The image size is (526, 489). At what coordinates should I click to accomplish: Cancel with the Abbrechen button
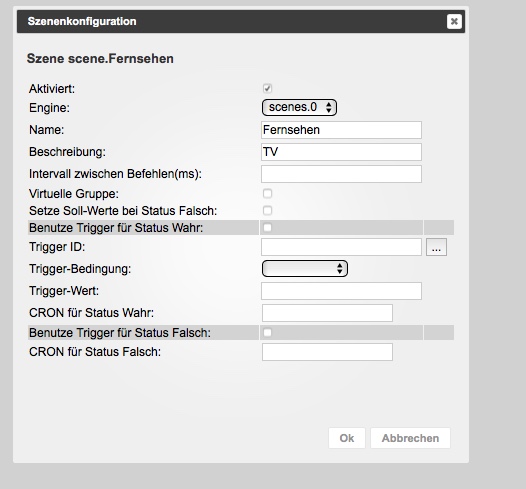[x=410, y=438]
